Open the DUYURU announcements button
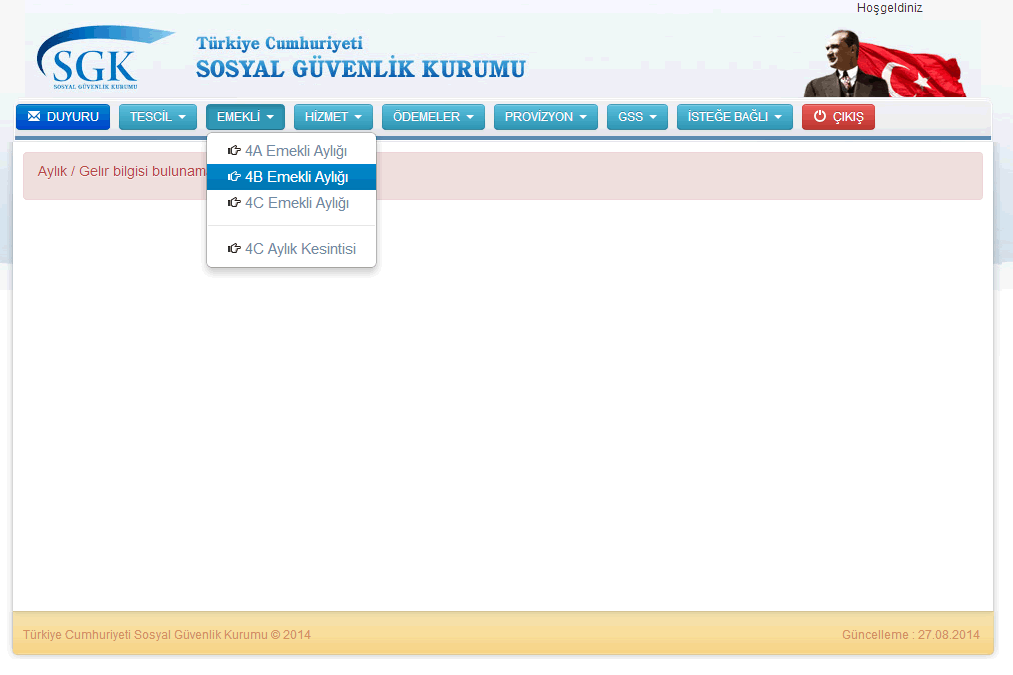 (63, 117)
